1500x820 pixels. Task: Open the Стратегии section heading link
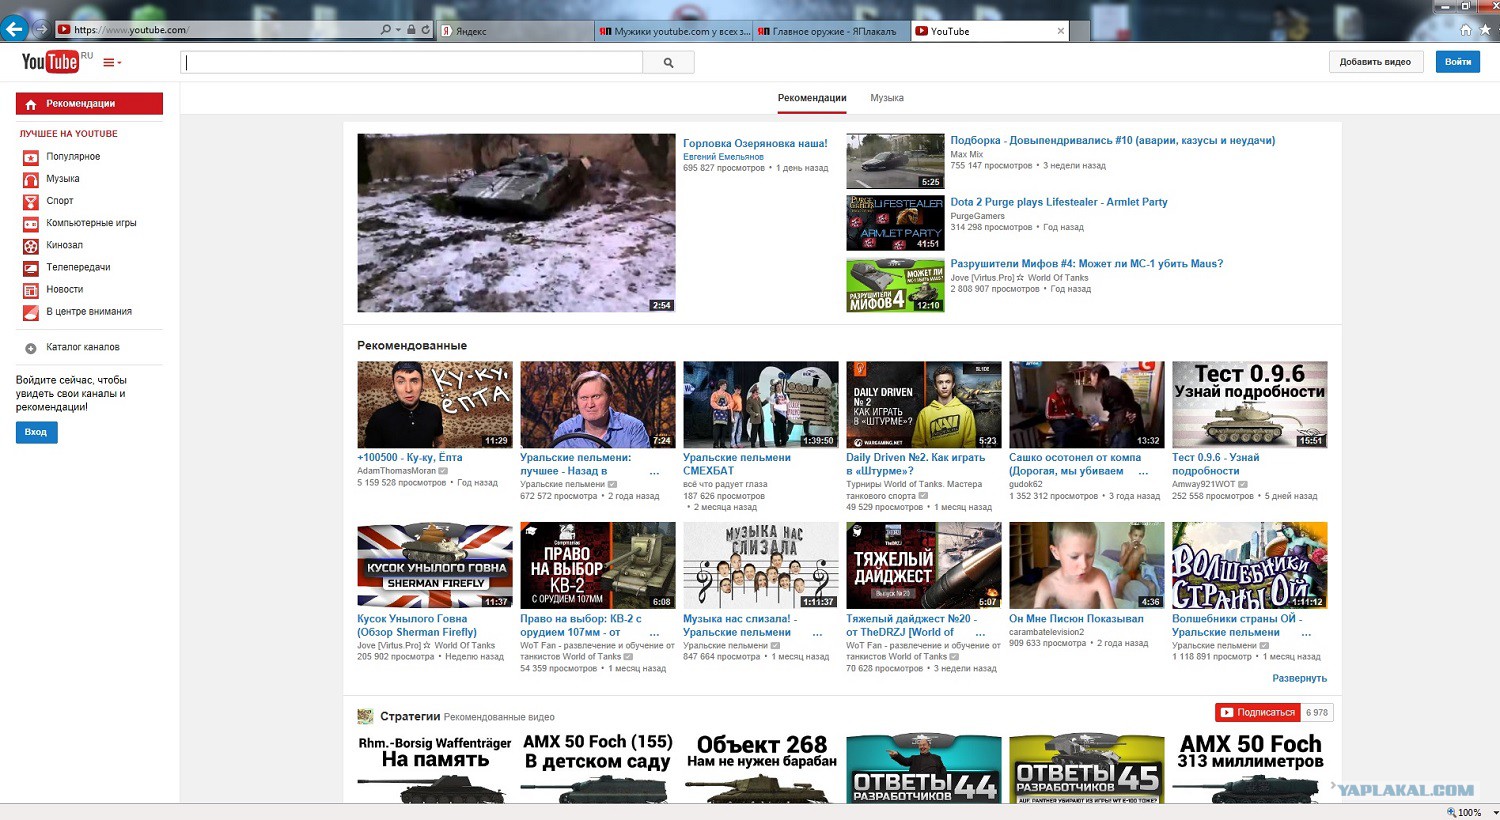410,716
